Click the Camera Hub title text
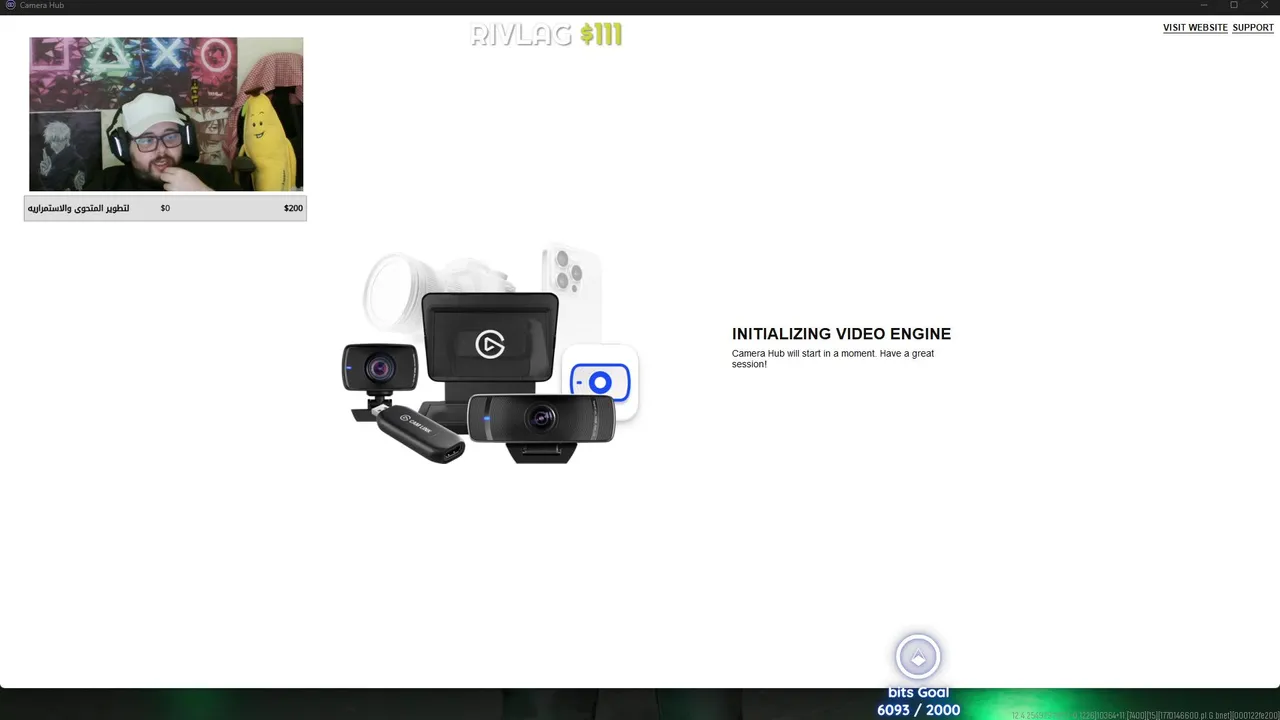Viewport: 1280px width, 720px height. [x=42, y=5]
